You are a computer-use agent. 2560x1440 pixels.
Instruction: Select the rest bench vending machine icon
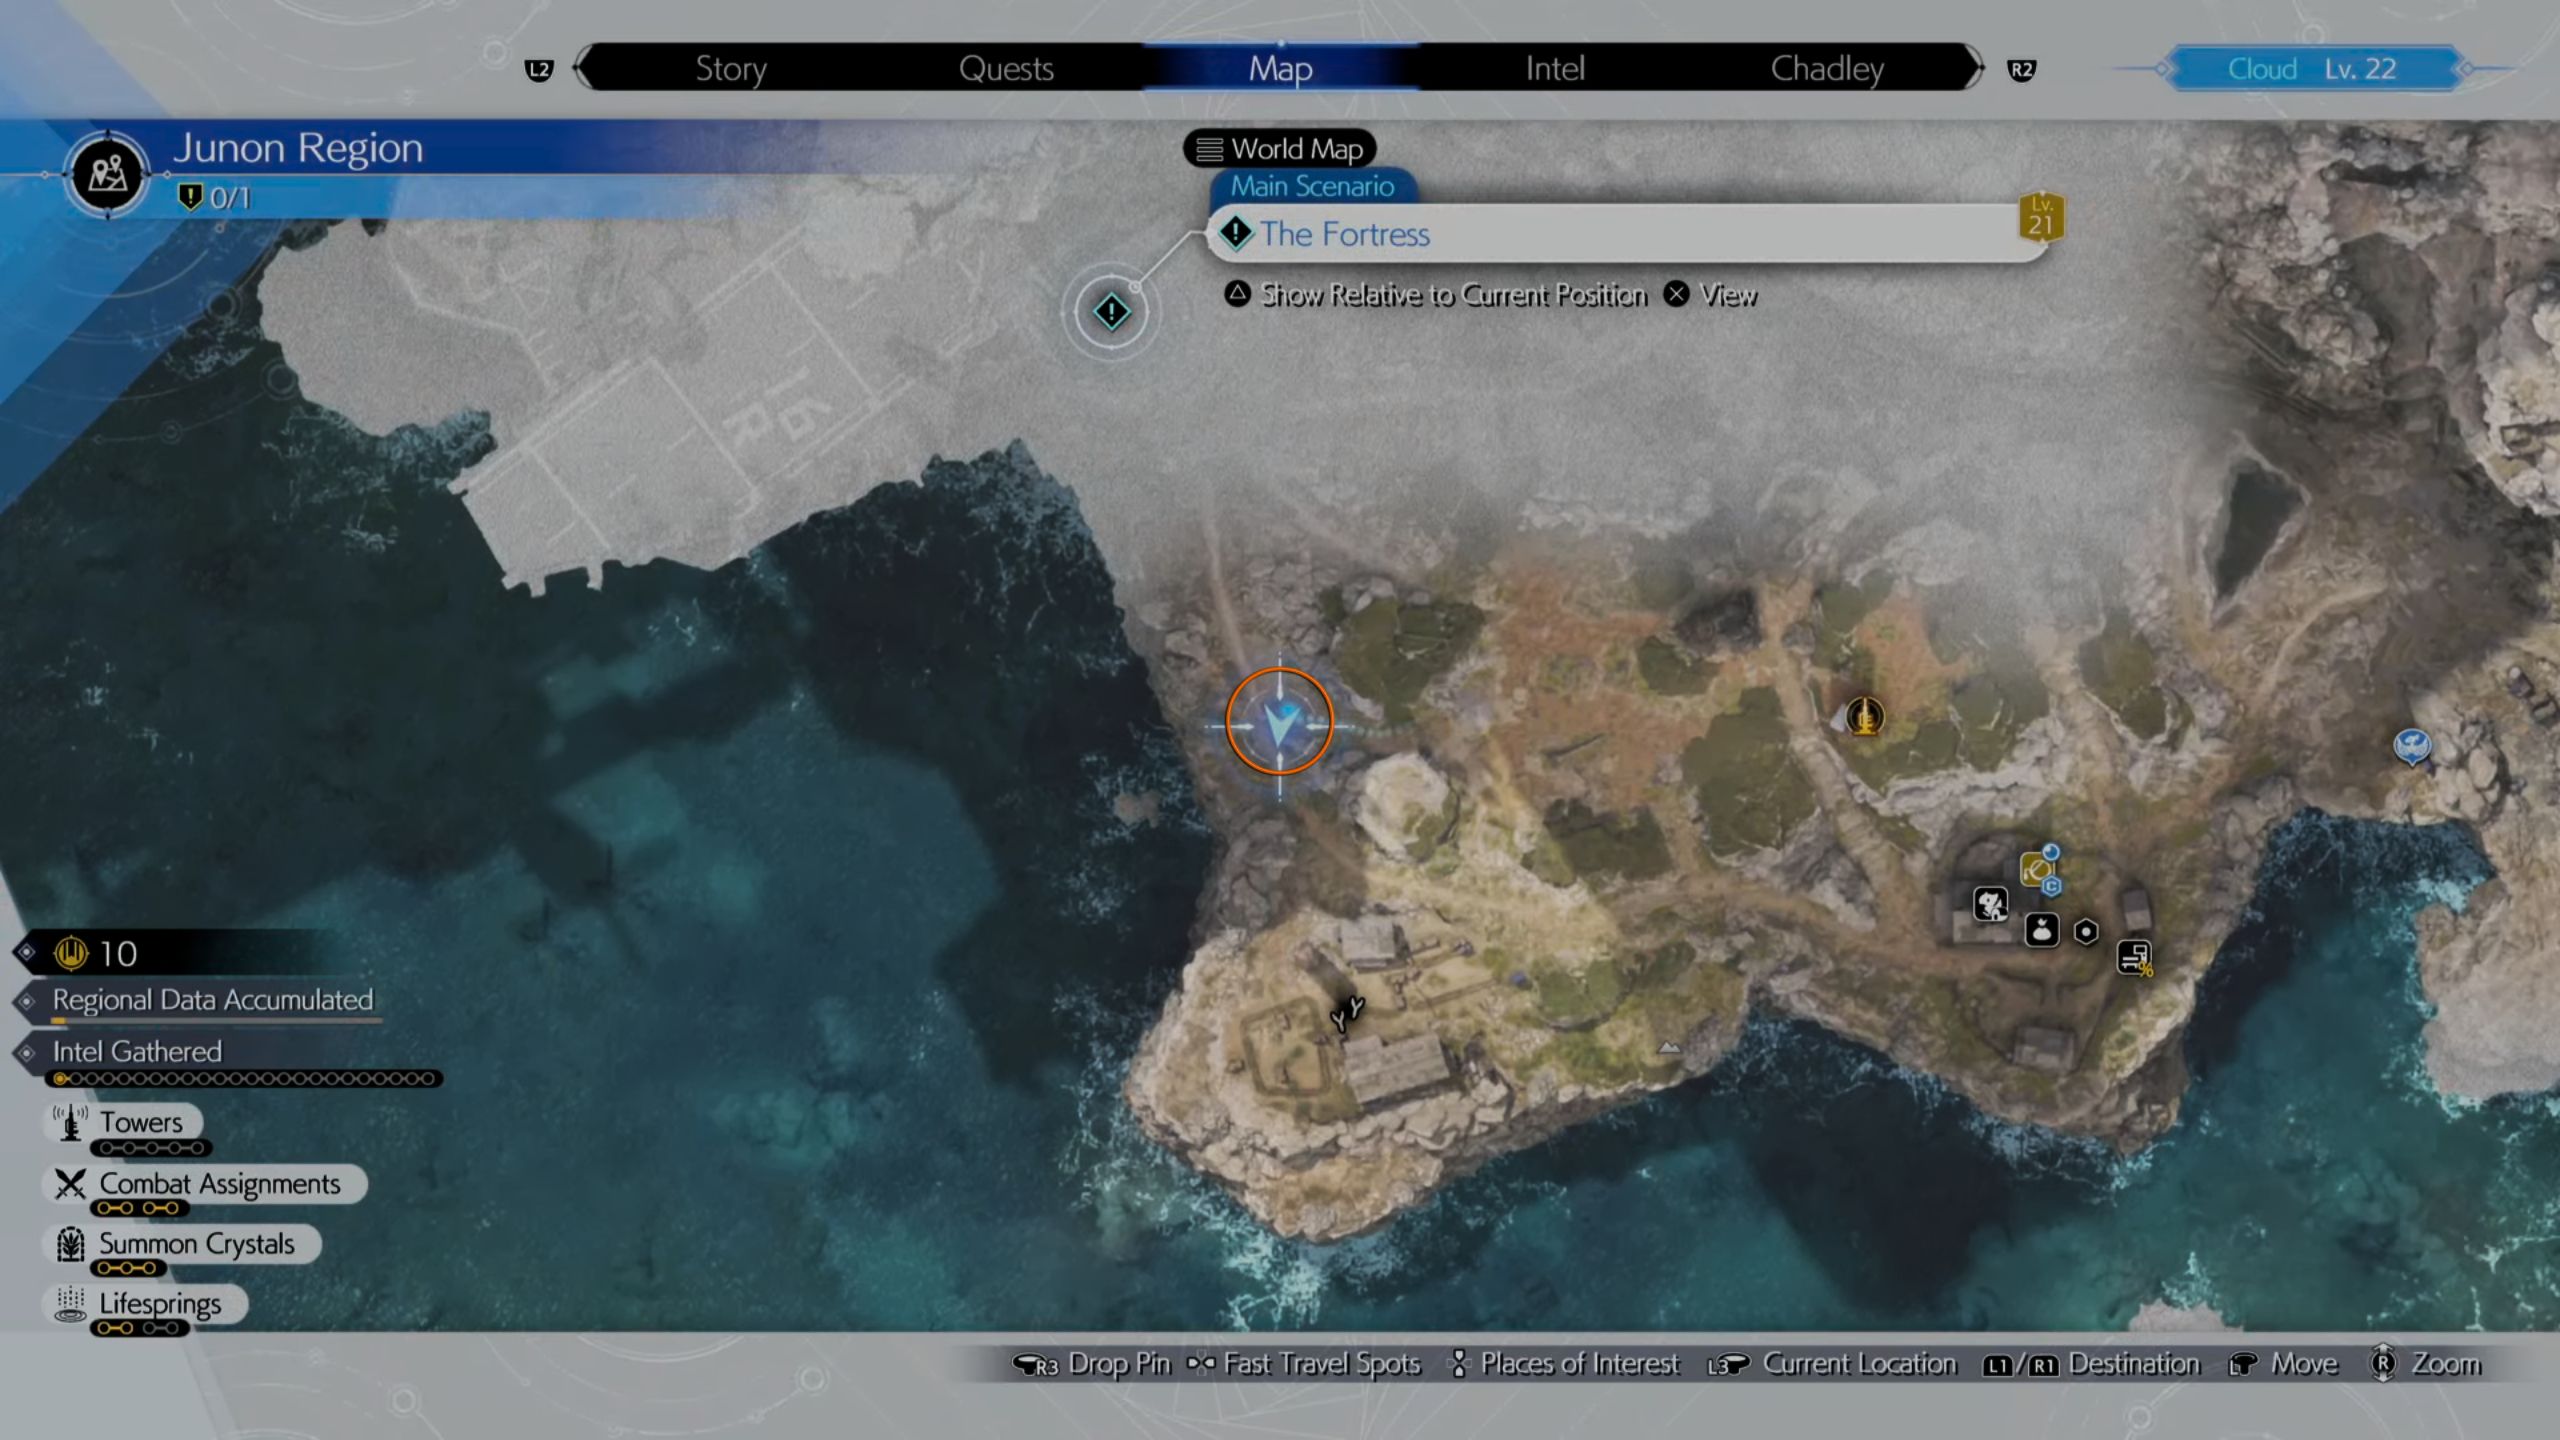[x=2134, y=958]
